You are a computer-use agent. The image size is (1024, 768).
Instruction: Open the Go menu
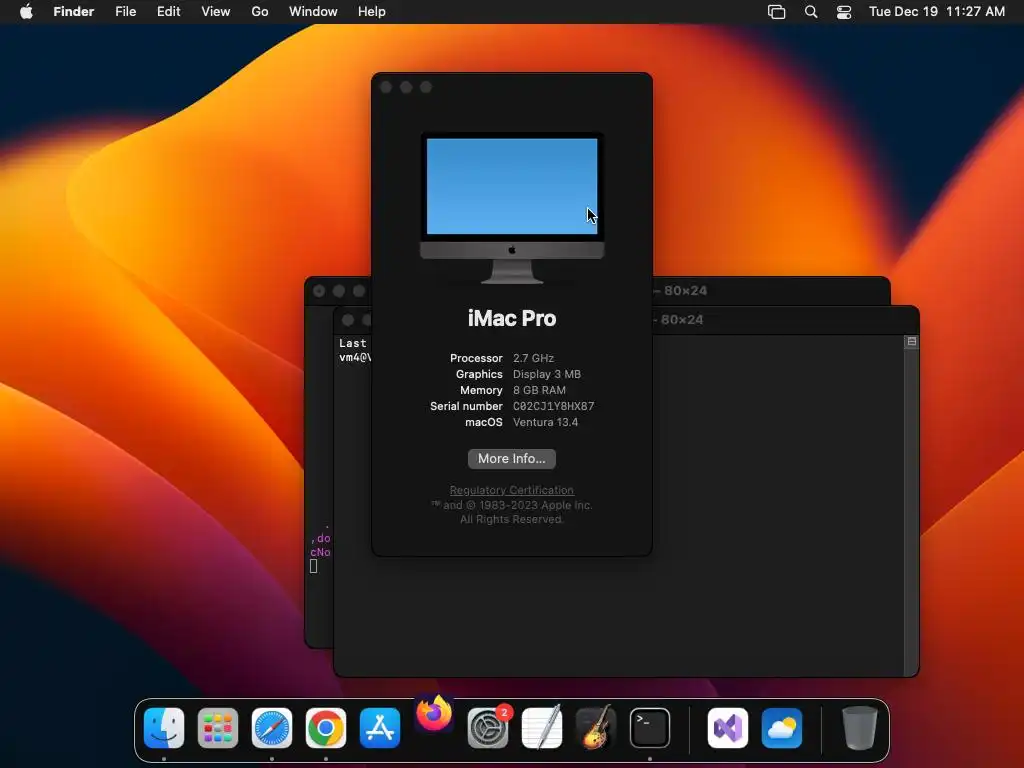click(x=260, y=12)
